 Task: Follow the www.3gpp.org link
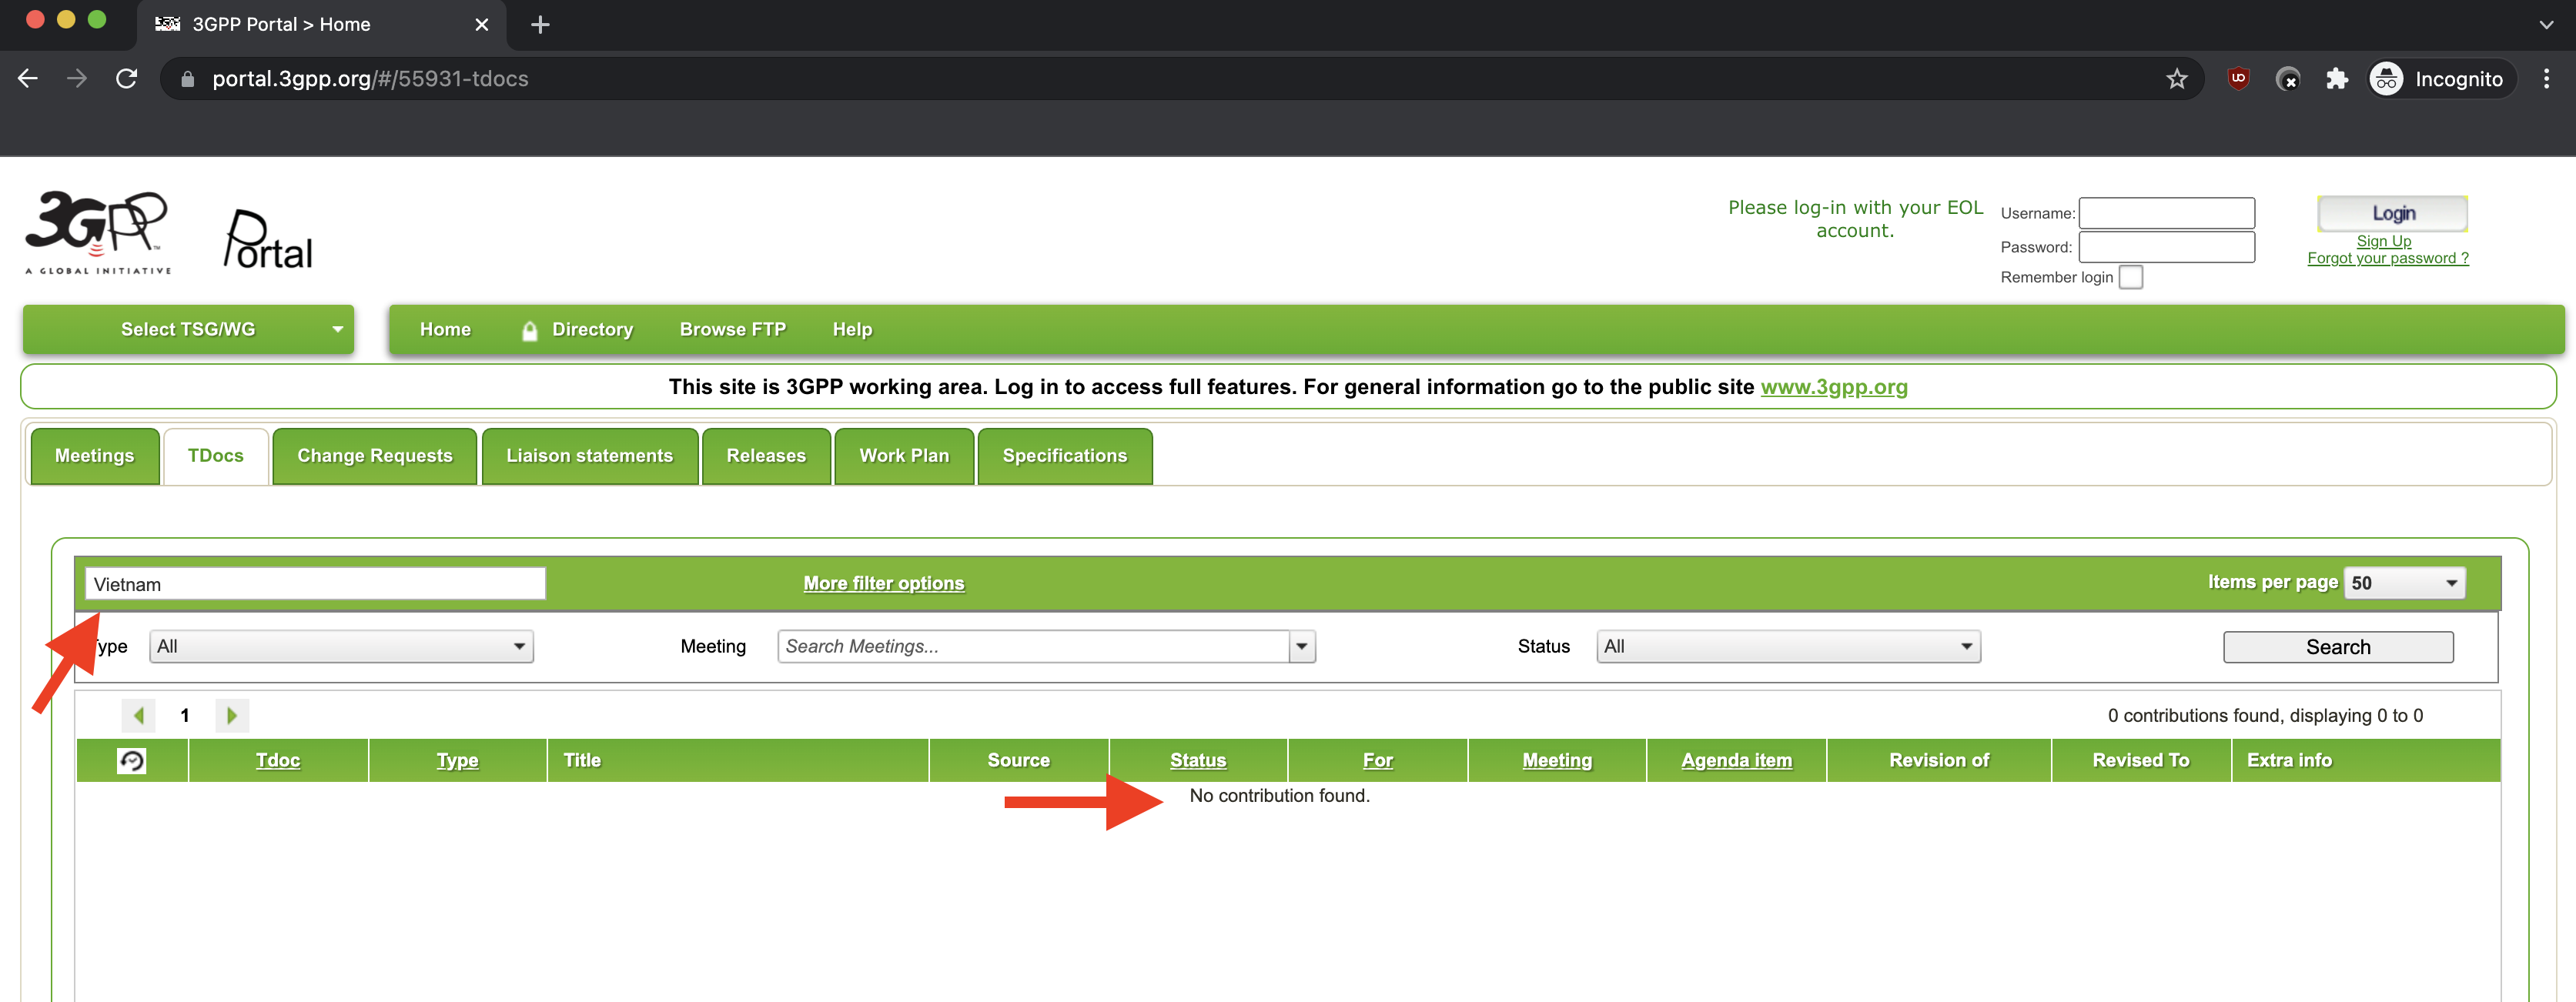[1834, 387]
